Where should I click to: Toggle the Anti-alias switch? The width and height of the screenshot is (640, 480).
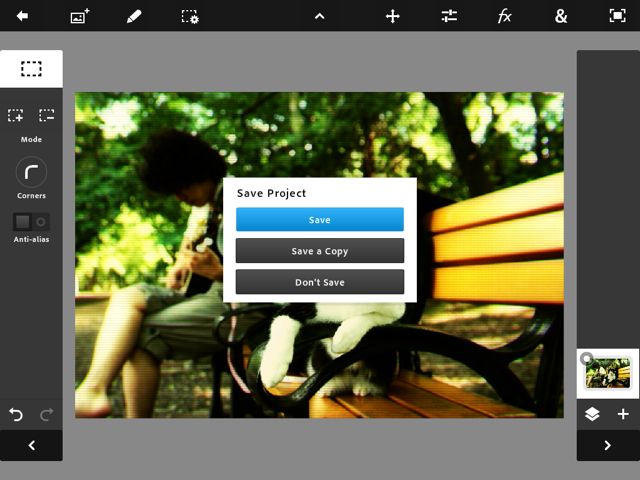pyautogui.click(x=31, y=222)
